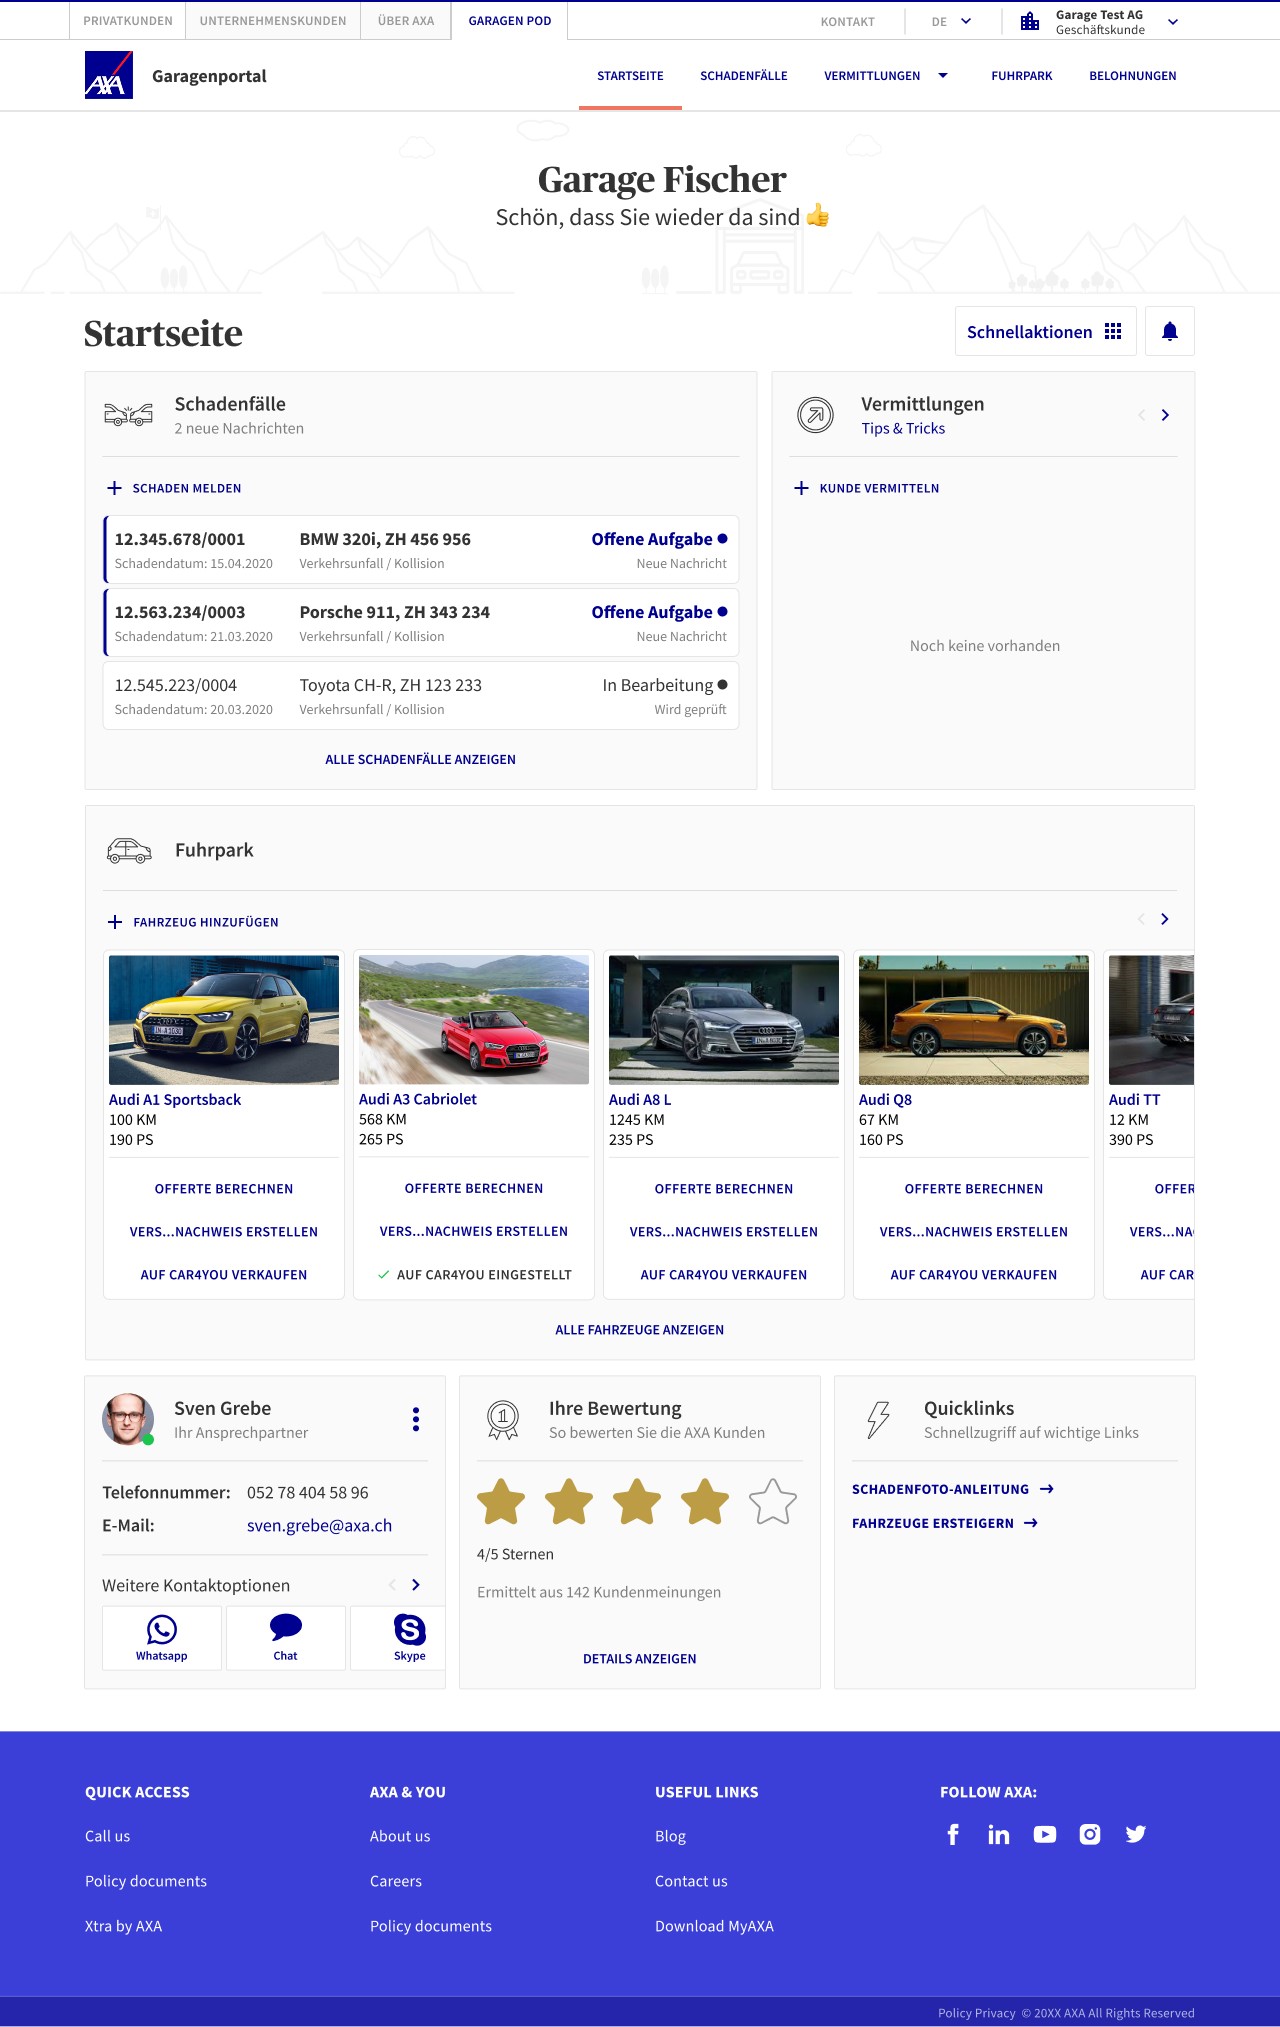The image size is (1280, 2027).
Task: Create Vers...nachweis for Audi A1 Sportsback
Action: click(224, 1232)
